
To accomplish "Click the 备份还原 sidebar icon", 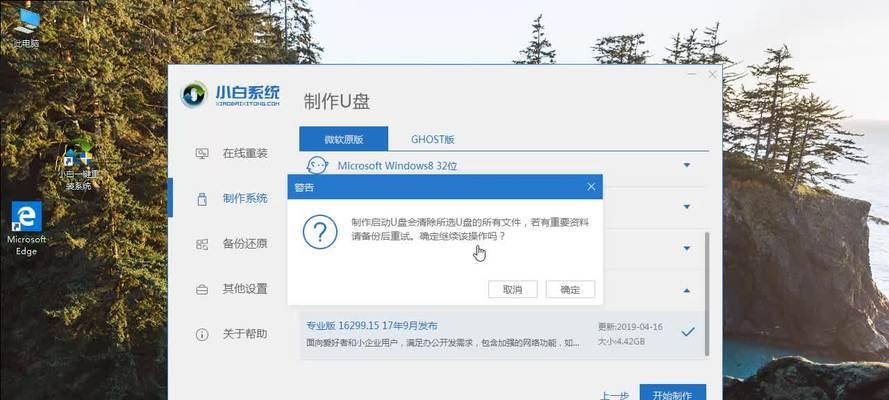I will tap(202, 244).
